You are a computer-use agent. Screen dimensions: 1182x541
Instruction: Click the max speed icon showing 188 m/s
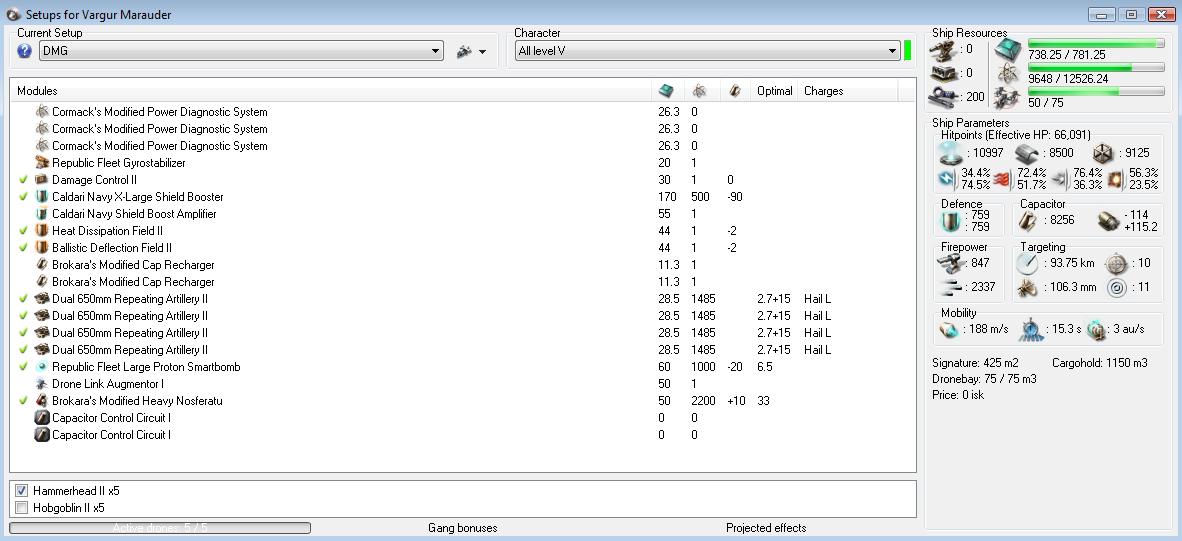tap(948, 329)
